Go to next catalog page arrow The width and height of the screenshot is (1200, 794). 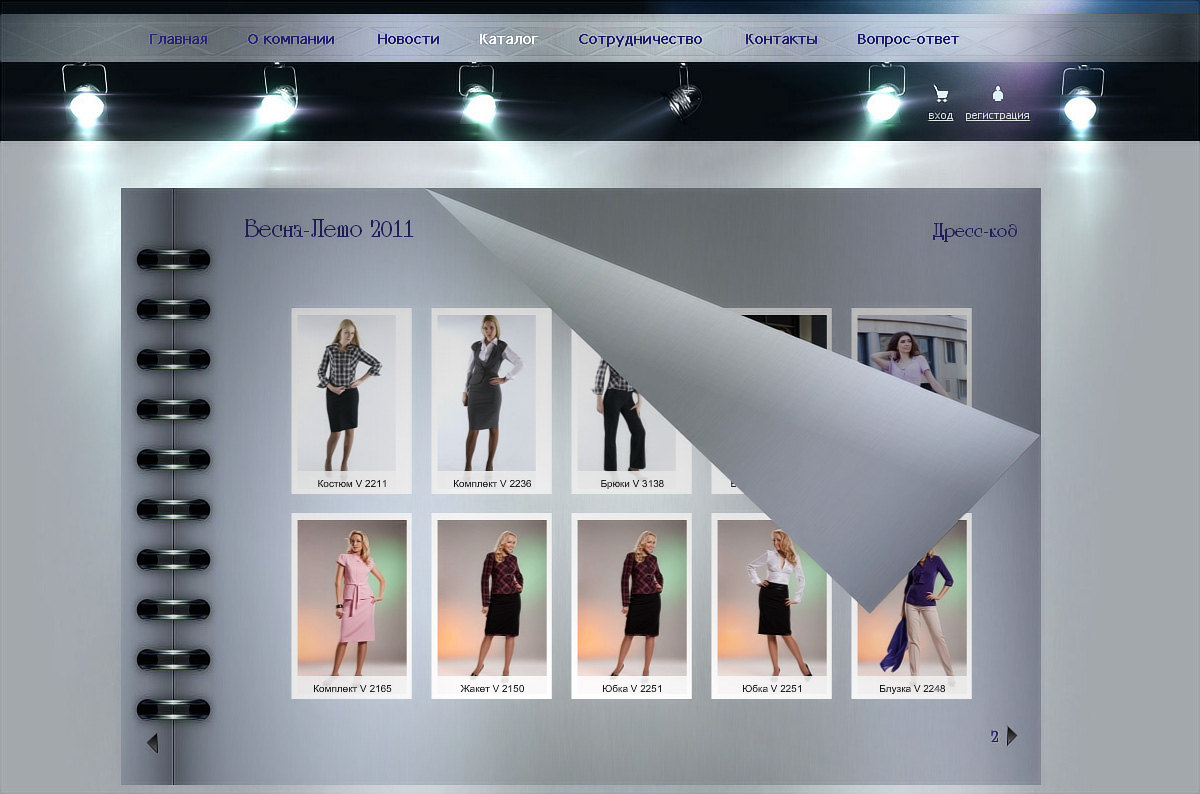tap(1012, 736)
